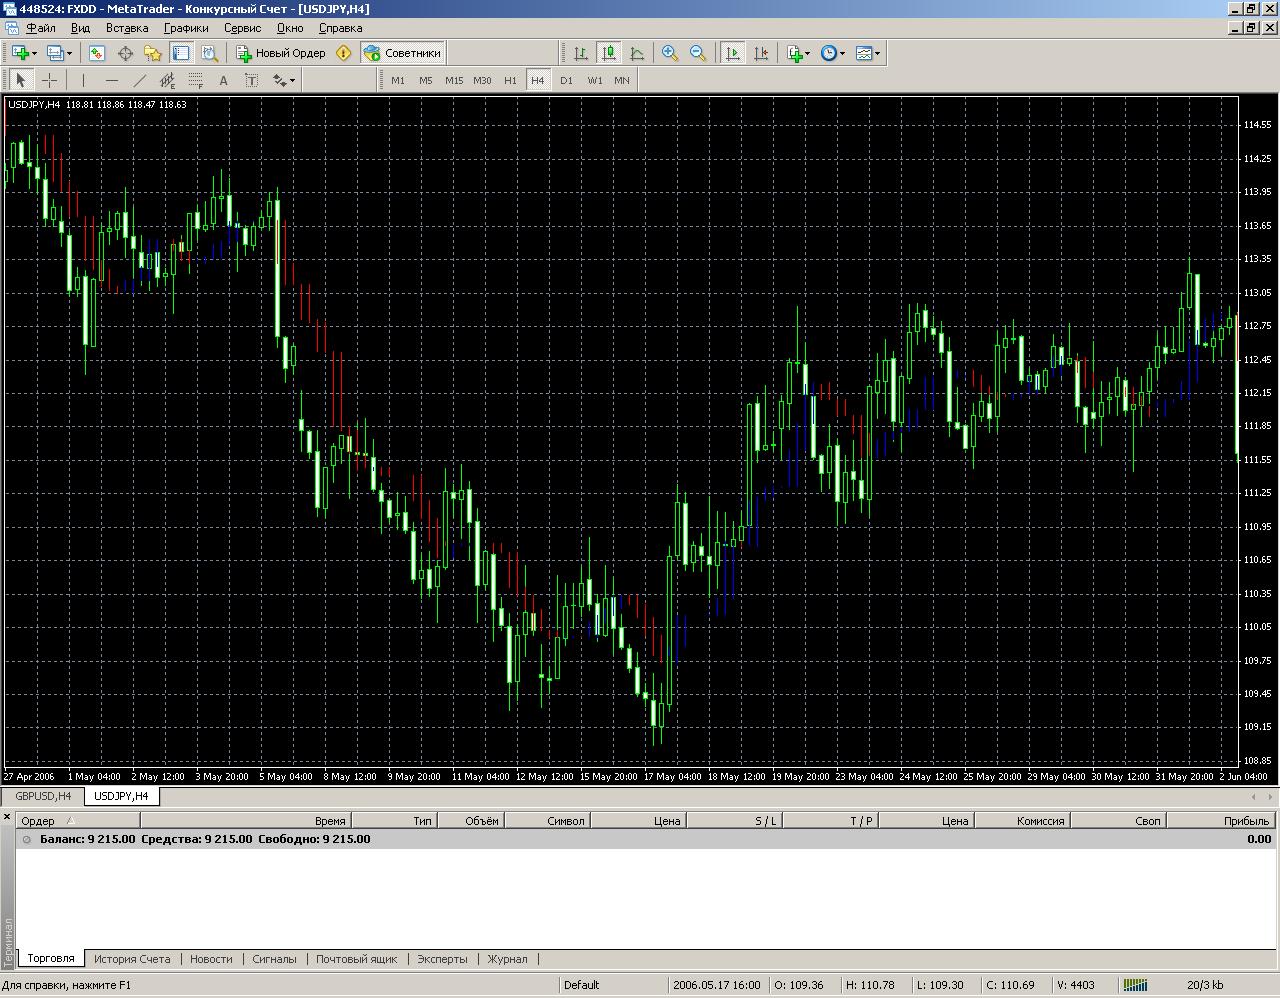Select the crosshair cursor tool

pyautogui.click(x=49, y=80)
